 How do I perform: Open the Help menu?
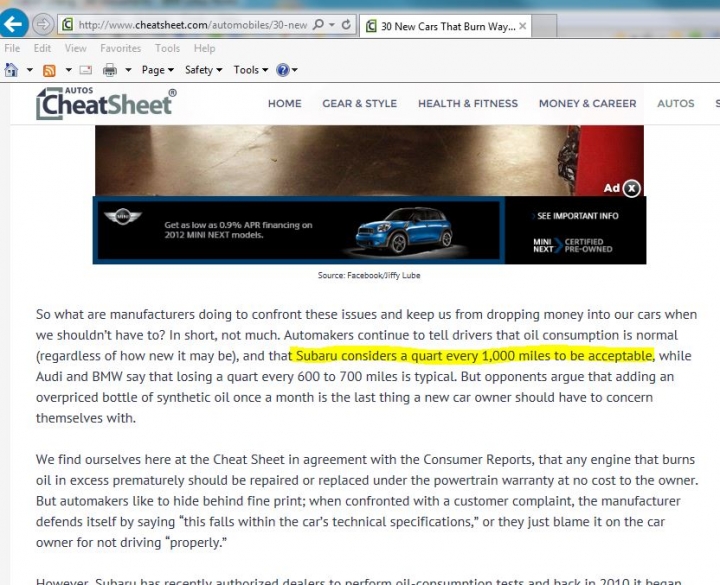coord(204,48)
